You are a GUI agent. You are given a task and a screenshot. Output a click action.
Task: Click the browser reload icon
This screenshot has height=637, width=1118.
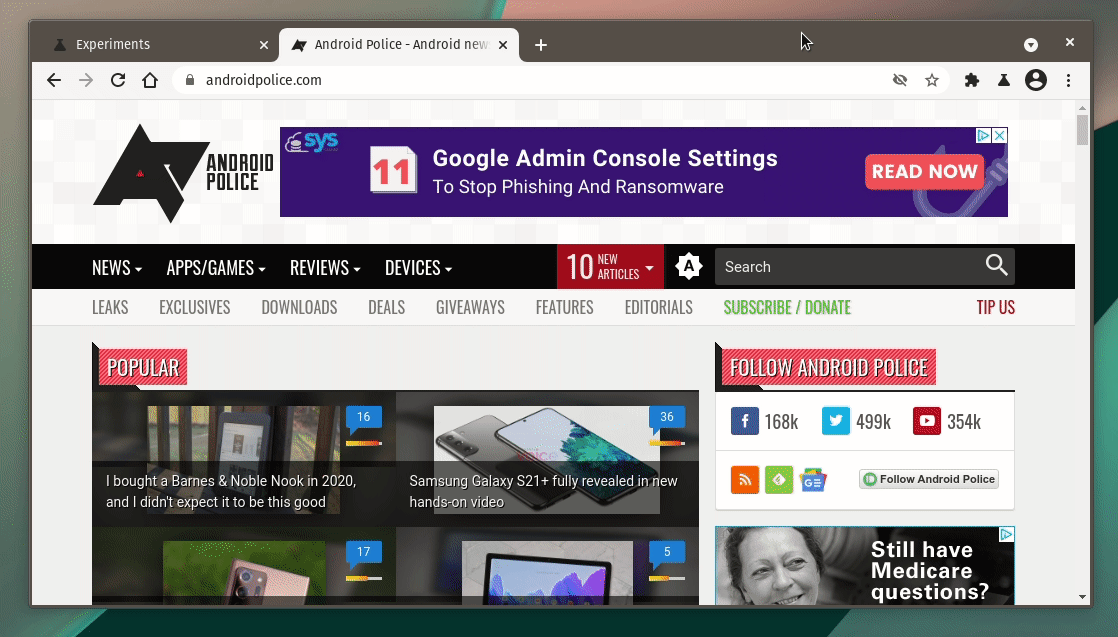[x=118, y=80]
